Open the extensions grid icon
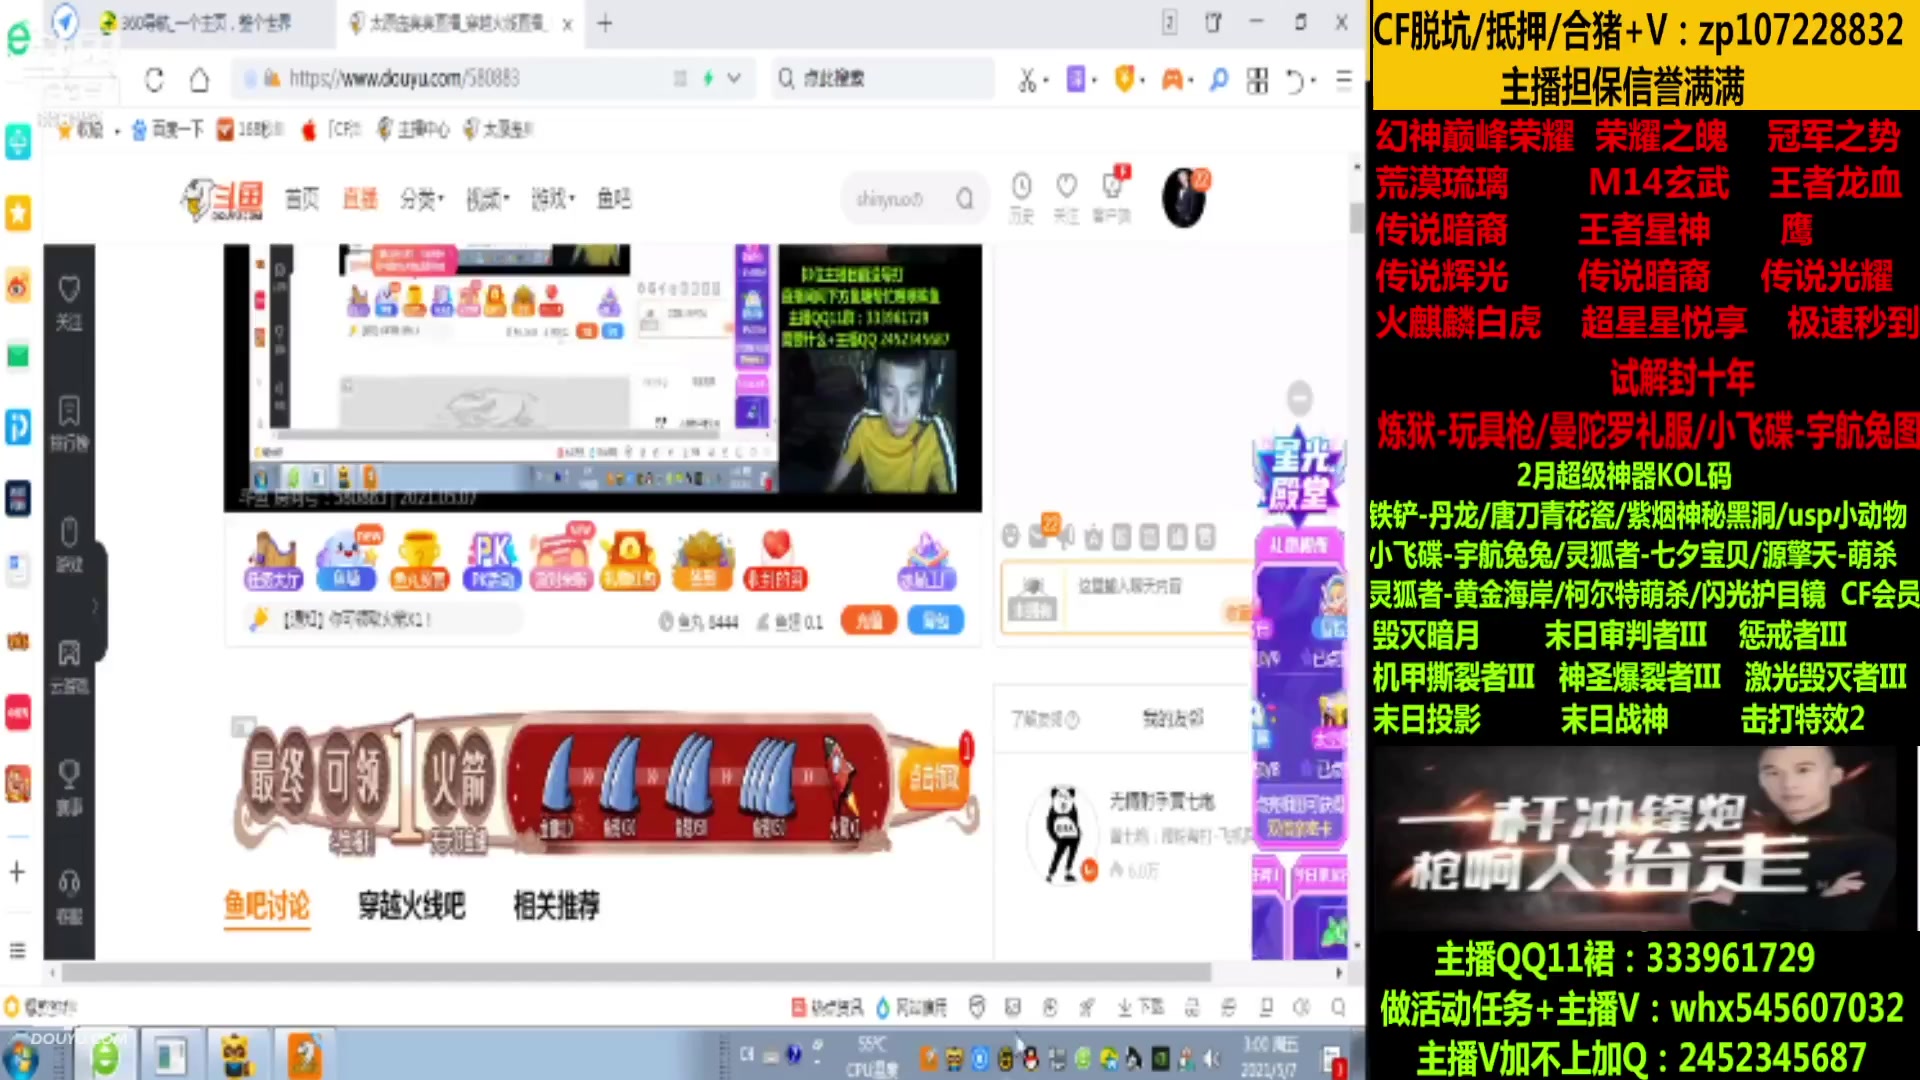Screen dimensions: 1920x1080 click(1257, 80)
